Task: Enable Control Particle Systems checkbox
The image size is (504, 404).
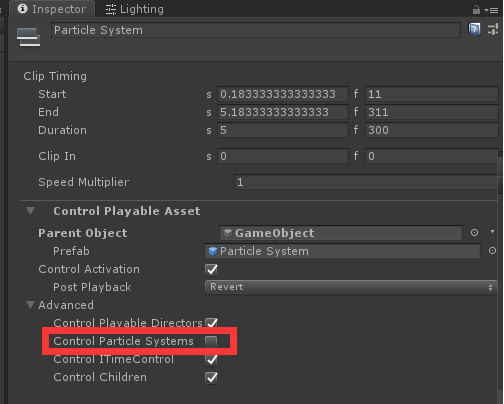Action: point(211,341)
